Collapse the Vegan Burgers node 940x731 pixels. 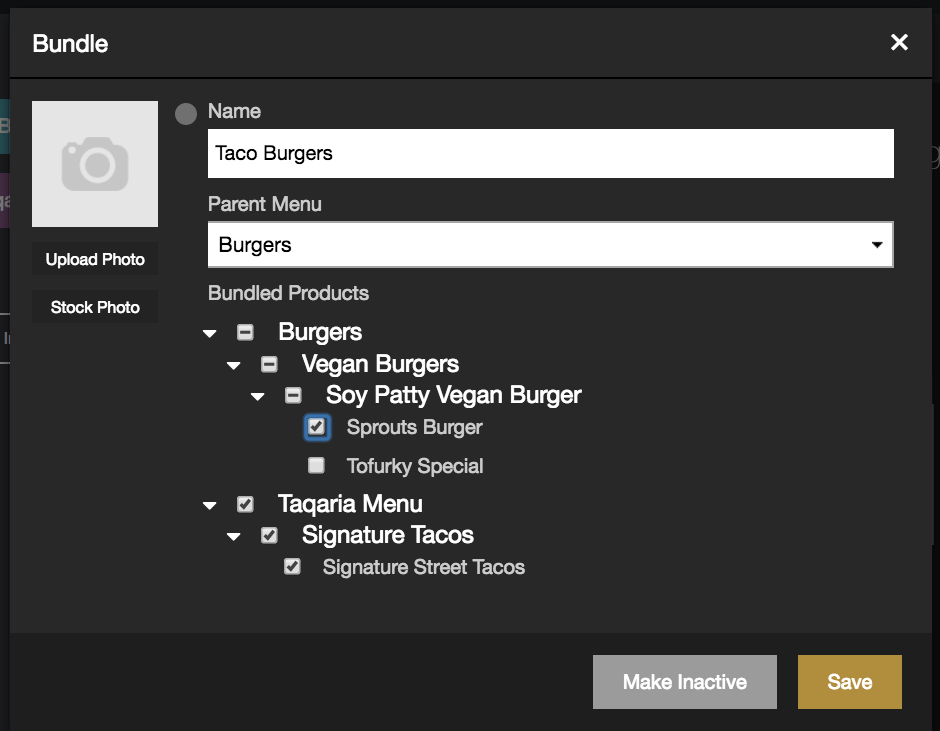point(234,365)
